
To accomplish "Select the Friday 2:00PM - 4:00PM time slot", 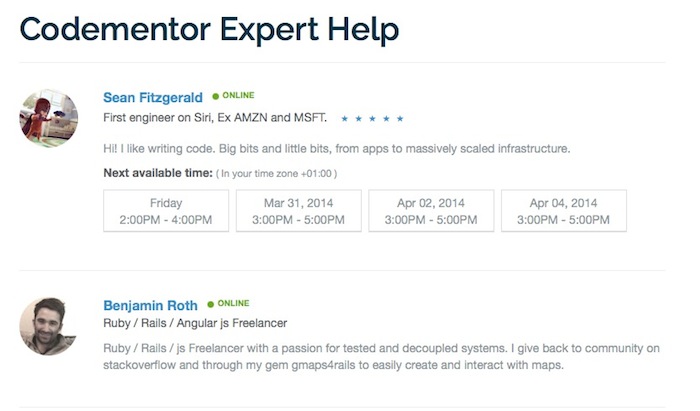I will (166, 211).
